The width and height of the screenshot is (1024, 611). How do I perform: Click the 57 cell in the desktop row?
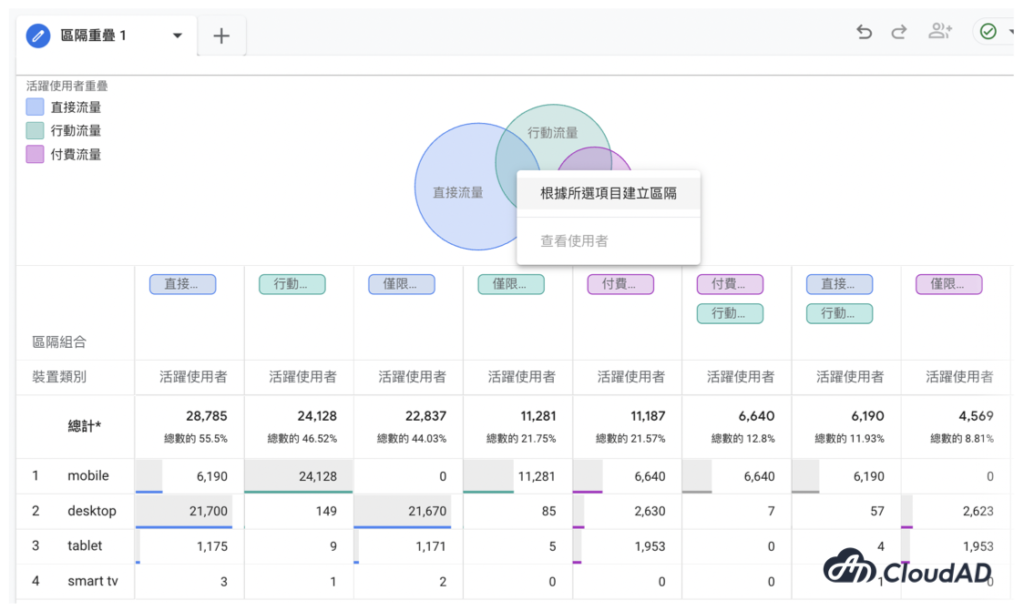[x=877, y=511]
